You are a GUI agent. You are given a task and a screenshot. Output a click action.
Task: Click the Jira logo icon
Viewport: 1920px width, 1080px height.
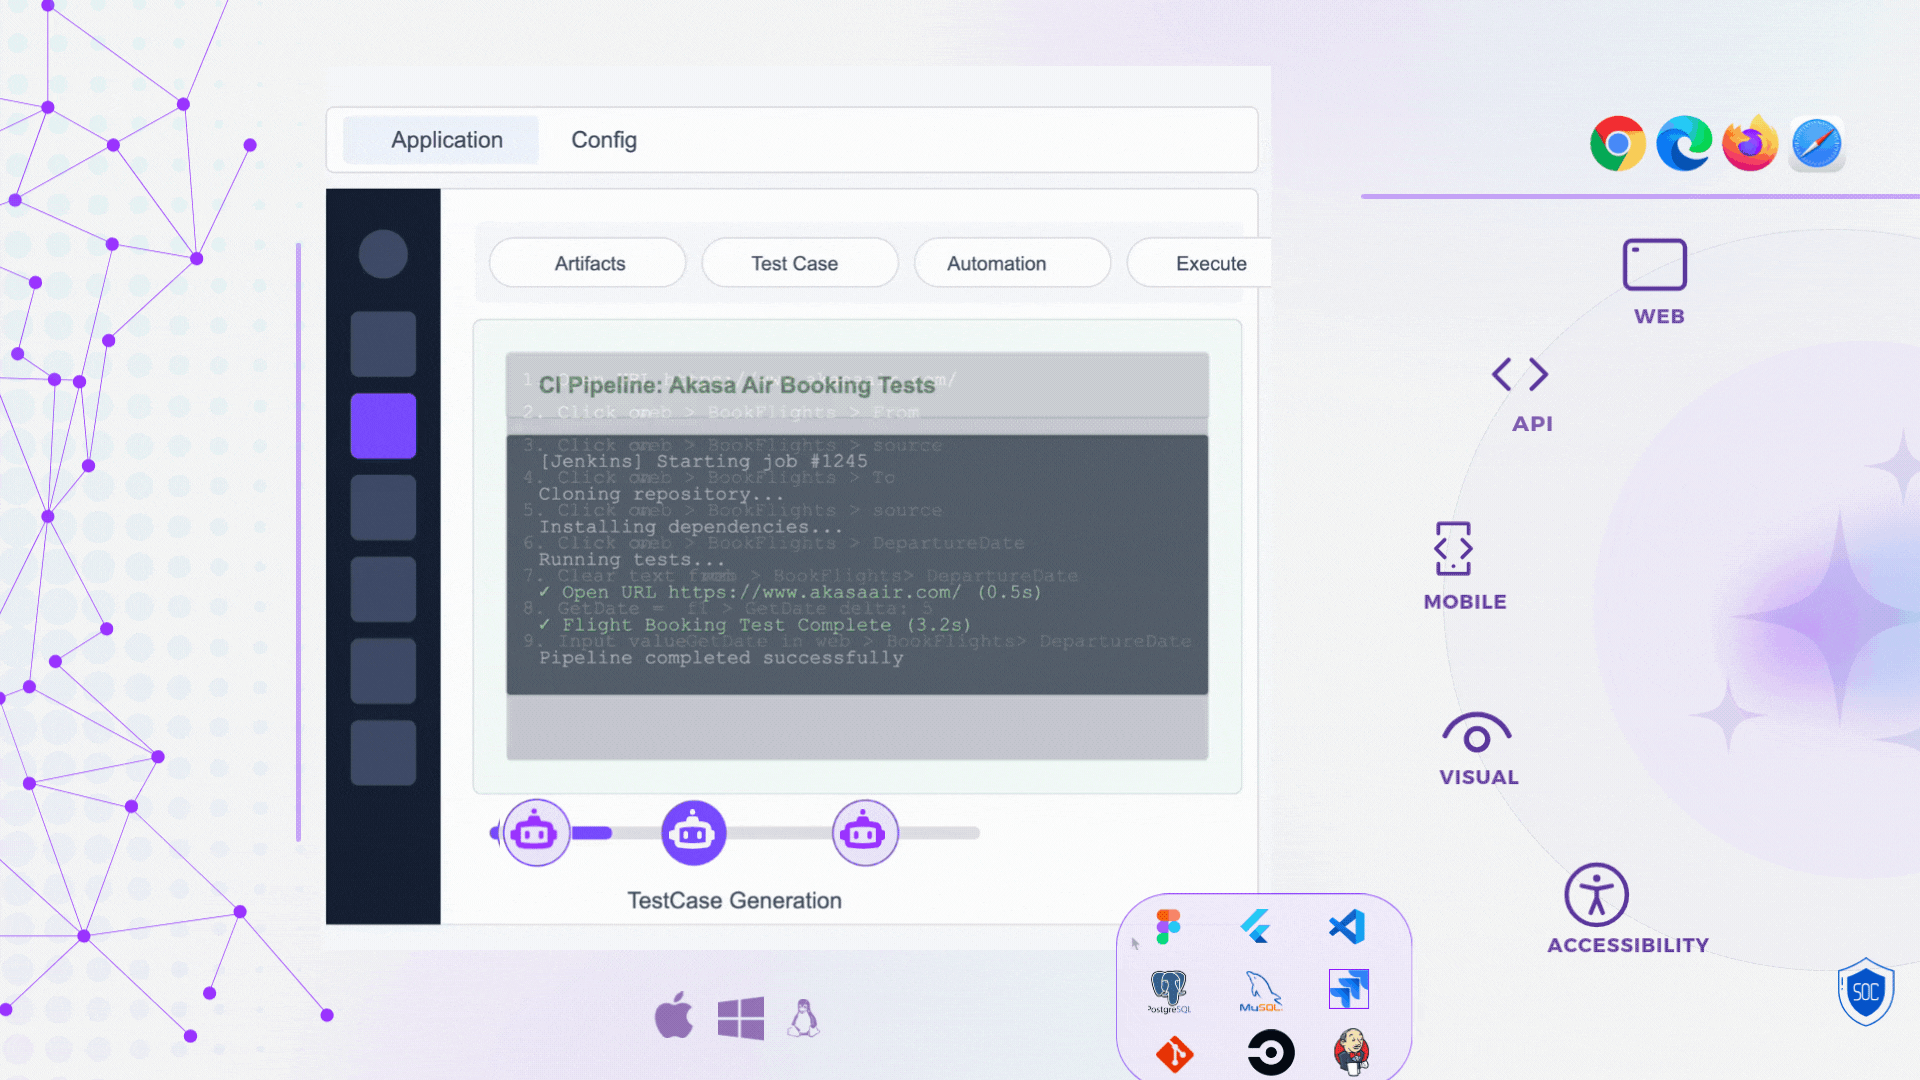click(1348, 989)
